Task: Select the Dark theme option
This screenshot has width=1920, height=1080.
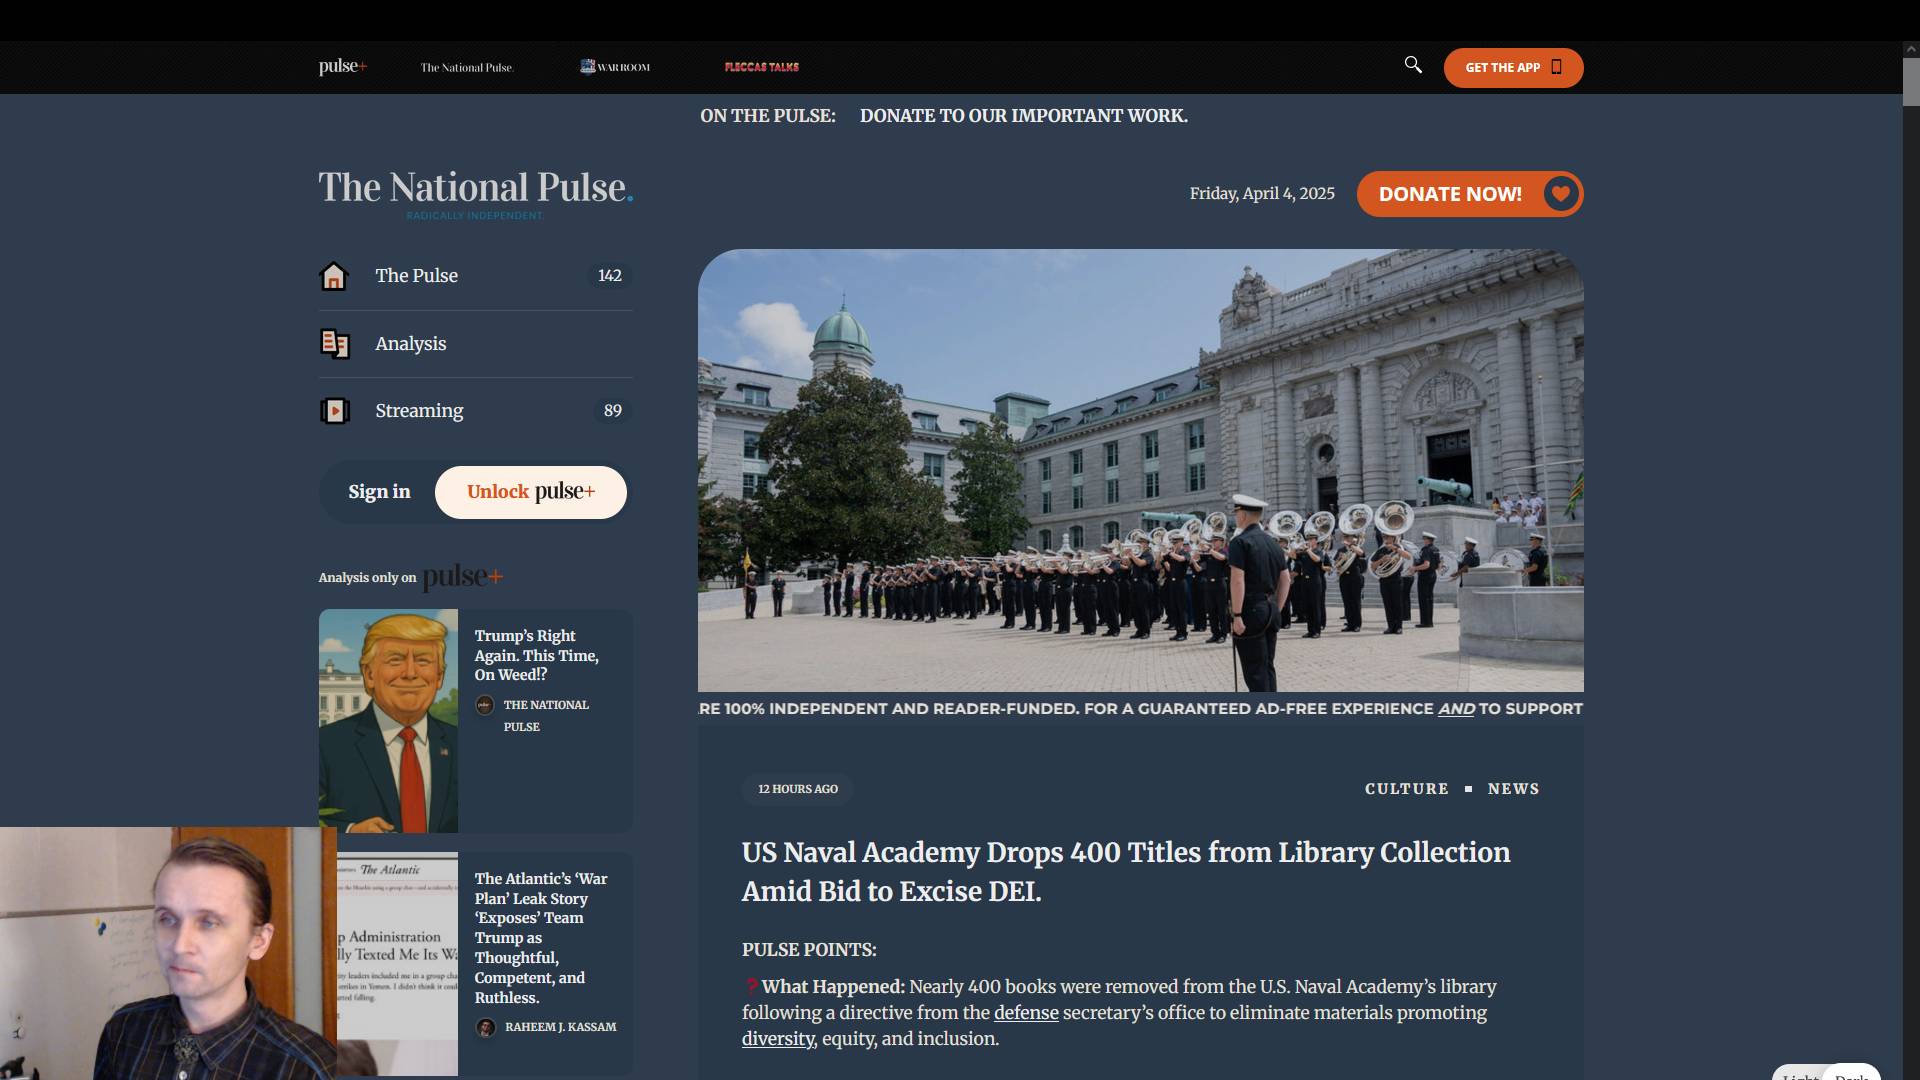Action: pyautogui.click(x=1852, y=1075)
